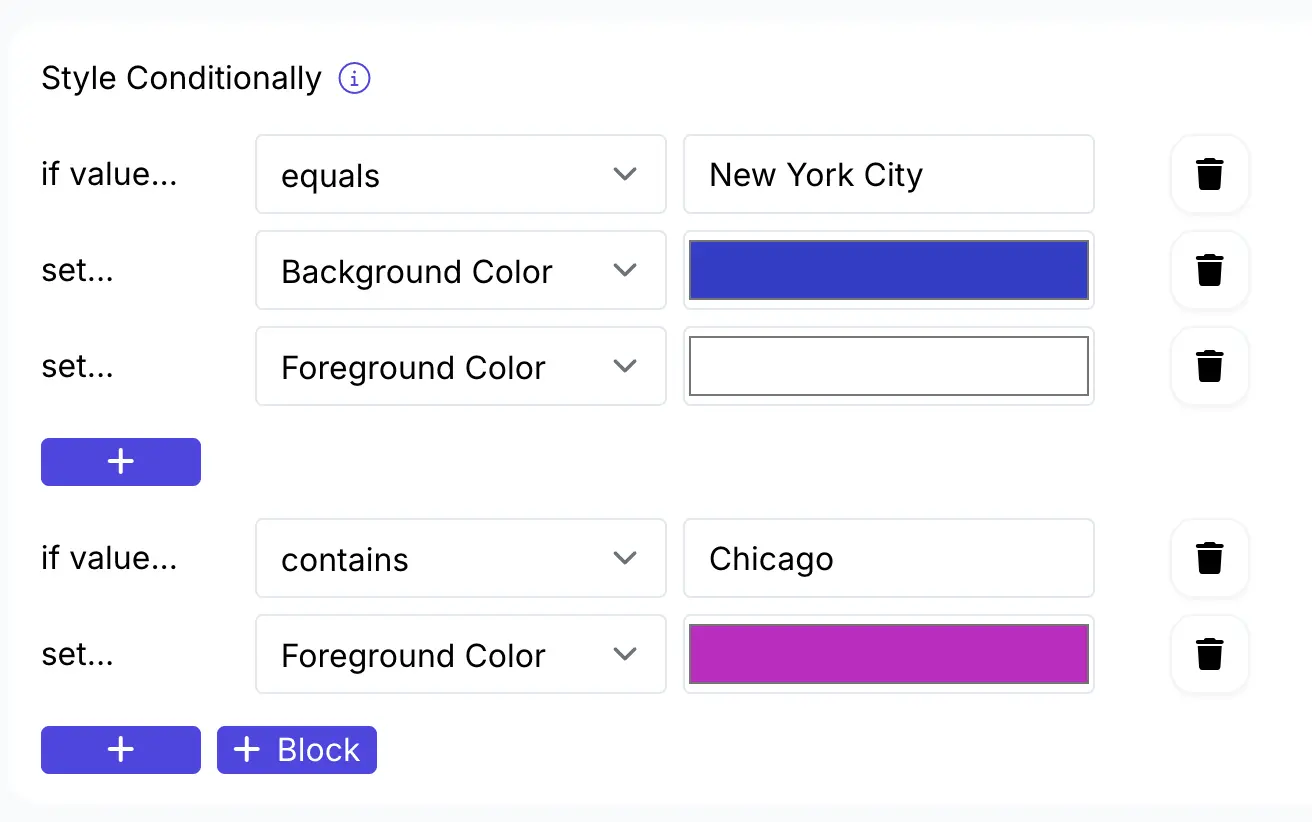Expand the first block's Foreground Color dropdown
The height and width of the screenshot is (822, 1312).
click(461, 367)
